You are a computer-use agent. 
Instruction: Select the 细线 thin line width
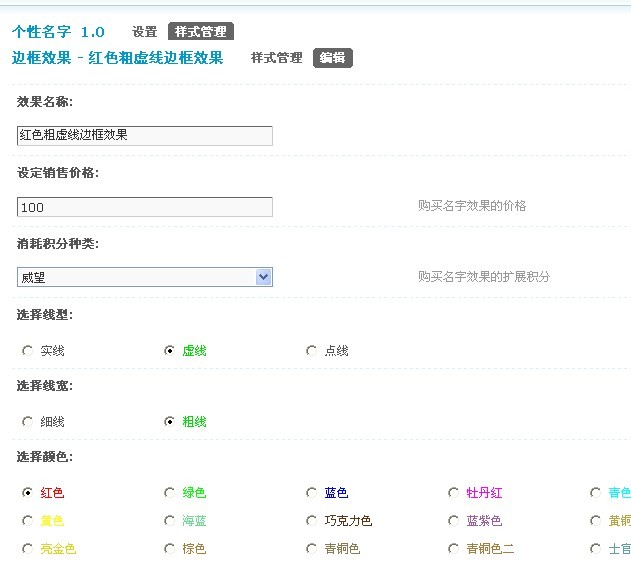(27, 422)
